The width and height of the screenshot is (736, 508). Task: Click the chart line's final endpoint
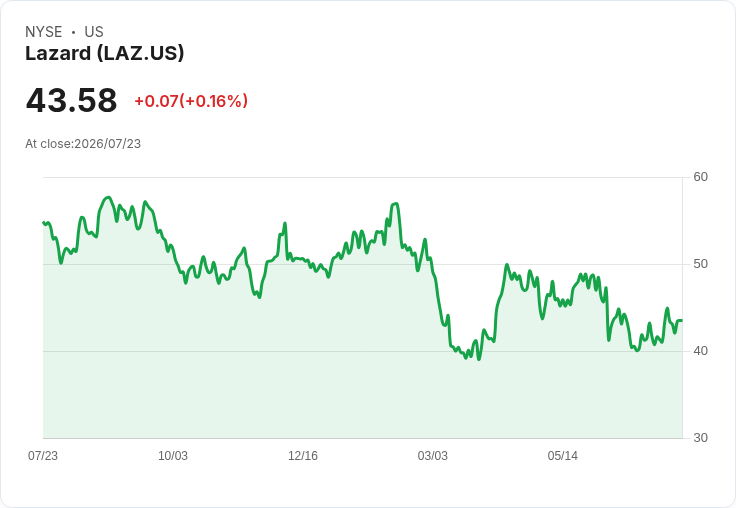[682, 320]
